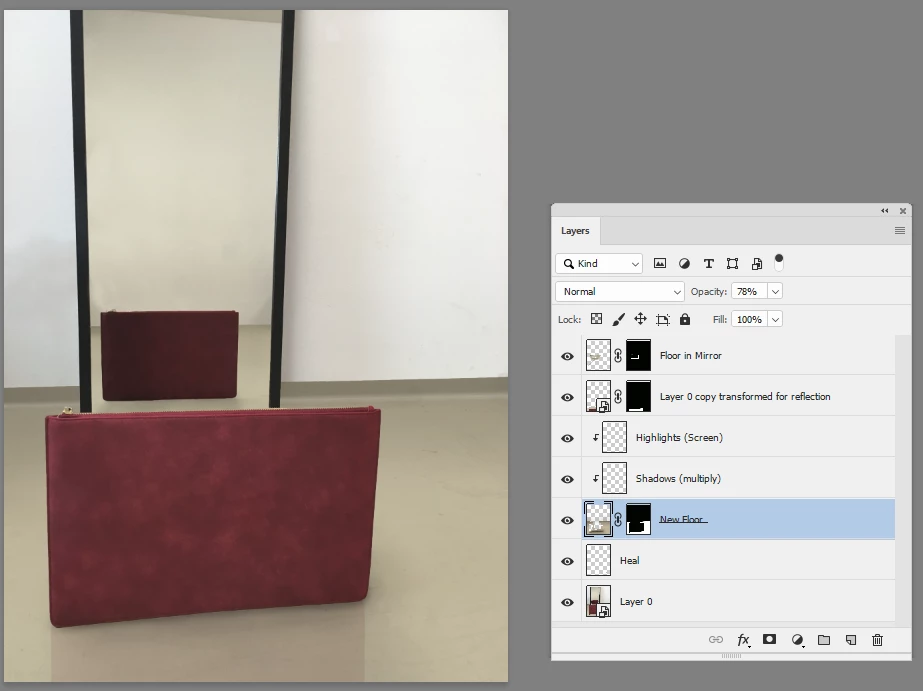Open the Normal blend mode dropdown

[x=619, y=291]
